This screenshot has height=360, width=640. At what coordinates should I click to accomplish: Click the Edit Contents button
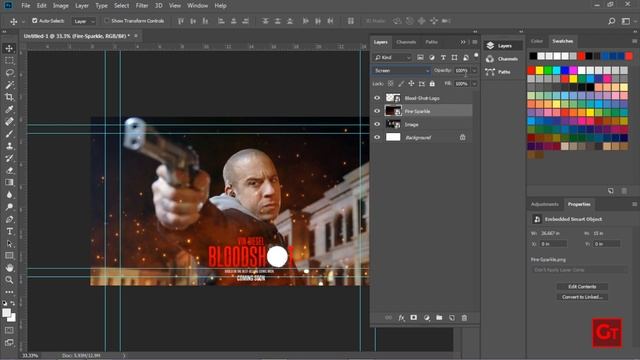(582, 287)
